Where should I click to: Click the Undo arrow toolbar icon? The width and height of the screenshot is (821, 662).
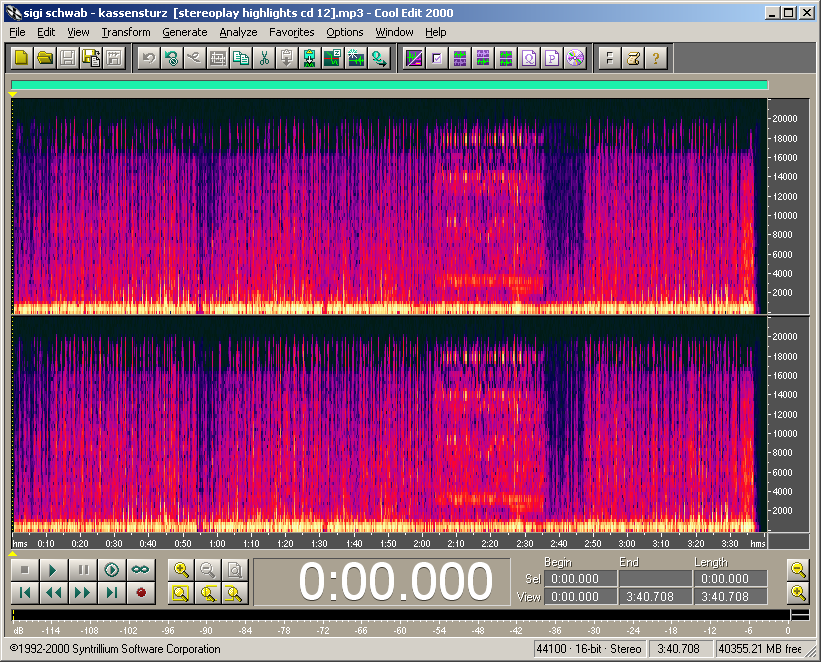coord(148,58)
